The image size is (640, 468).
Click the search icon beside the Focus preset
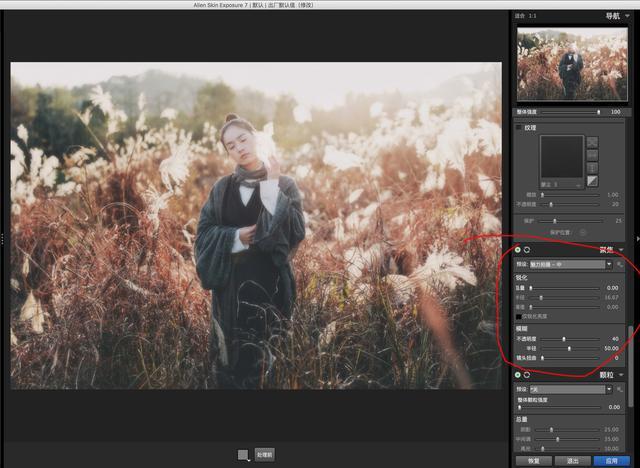tap(620, 264)
